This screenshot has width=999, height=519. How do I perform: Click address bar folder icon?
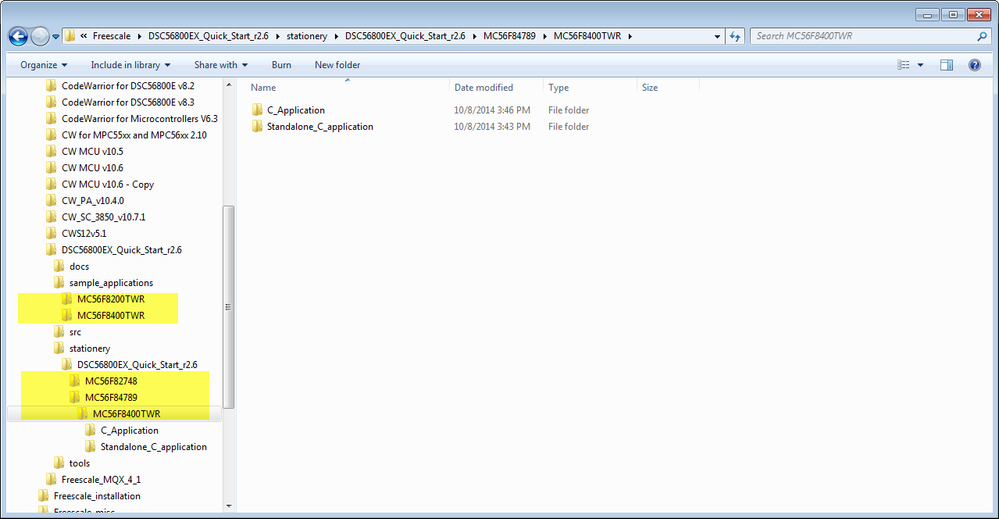click(70, 36)
